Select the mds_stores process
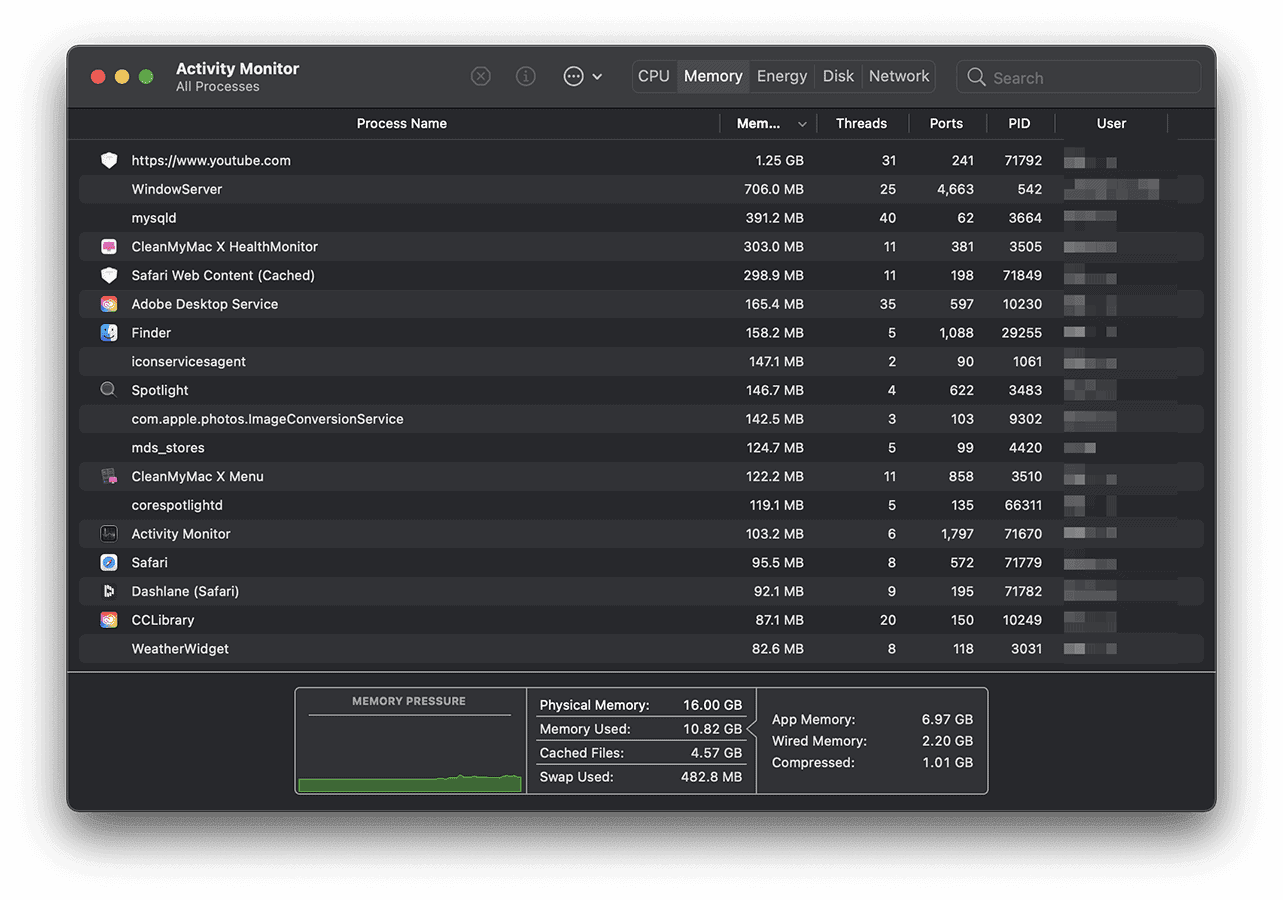Viewport: 1283px width, 900px height. [640, 448]
